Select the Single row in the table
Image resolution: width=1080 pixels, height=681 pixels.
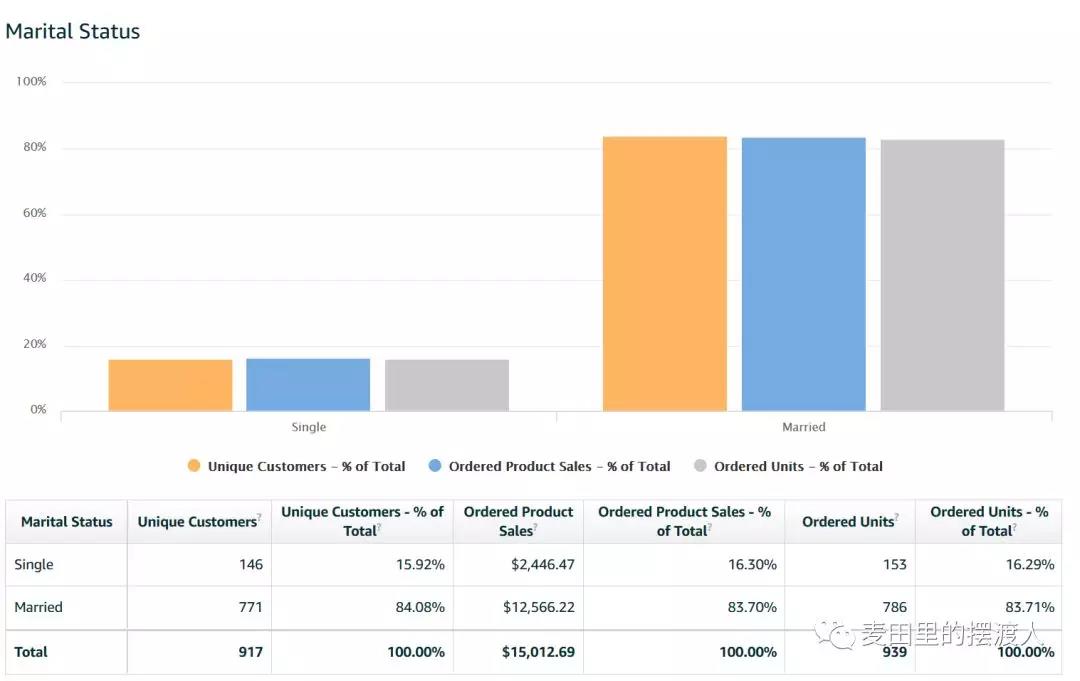pos(34,564)
